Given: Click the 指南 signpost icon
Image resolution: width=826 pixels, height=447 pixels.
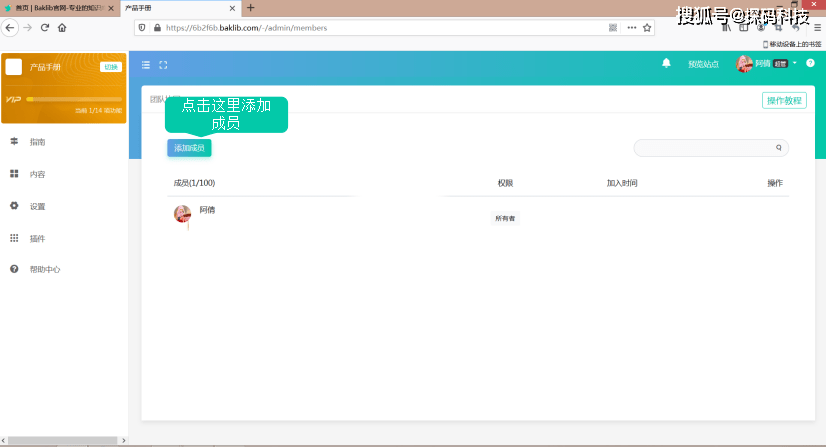Looking at the screenshot, I should [x=14, y=141].
